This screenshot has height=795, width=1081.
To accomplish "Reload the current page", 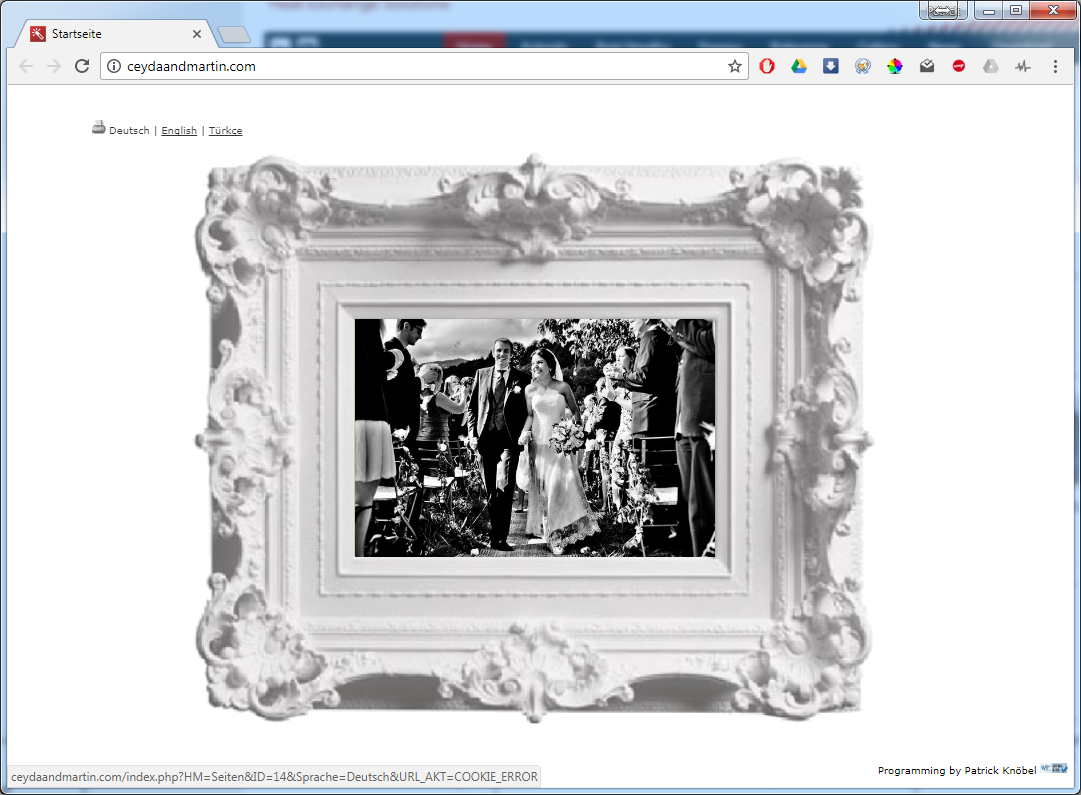I will point(82,66).
